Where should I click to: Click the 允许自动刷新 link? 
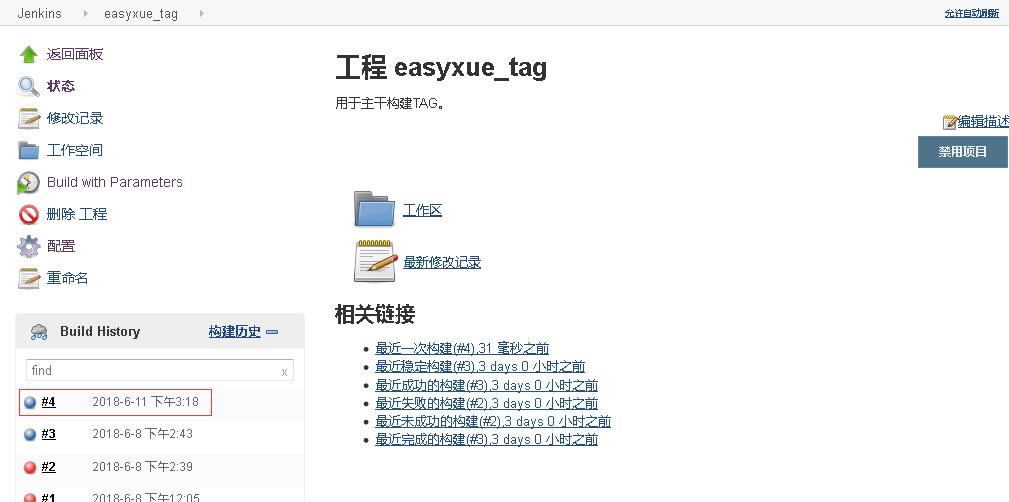(x=972, y=13)
